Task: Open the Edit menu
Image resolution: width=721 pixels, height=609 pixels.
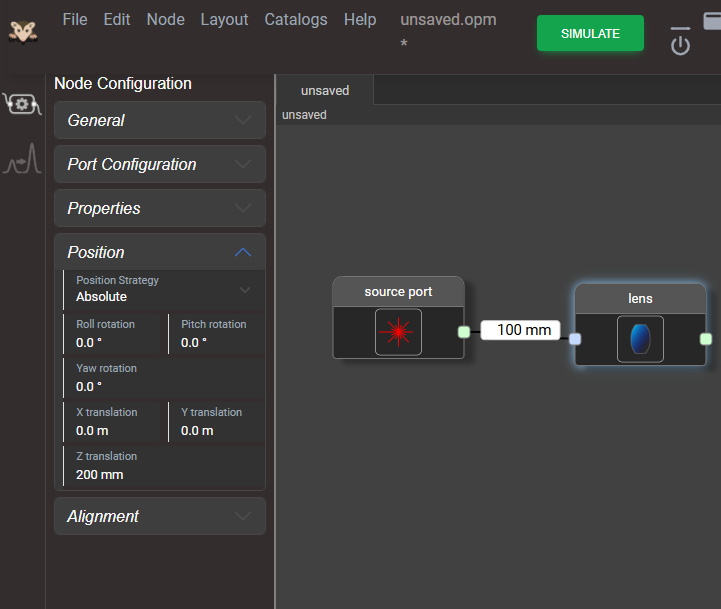Action: 117,20
